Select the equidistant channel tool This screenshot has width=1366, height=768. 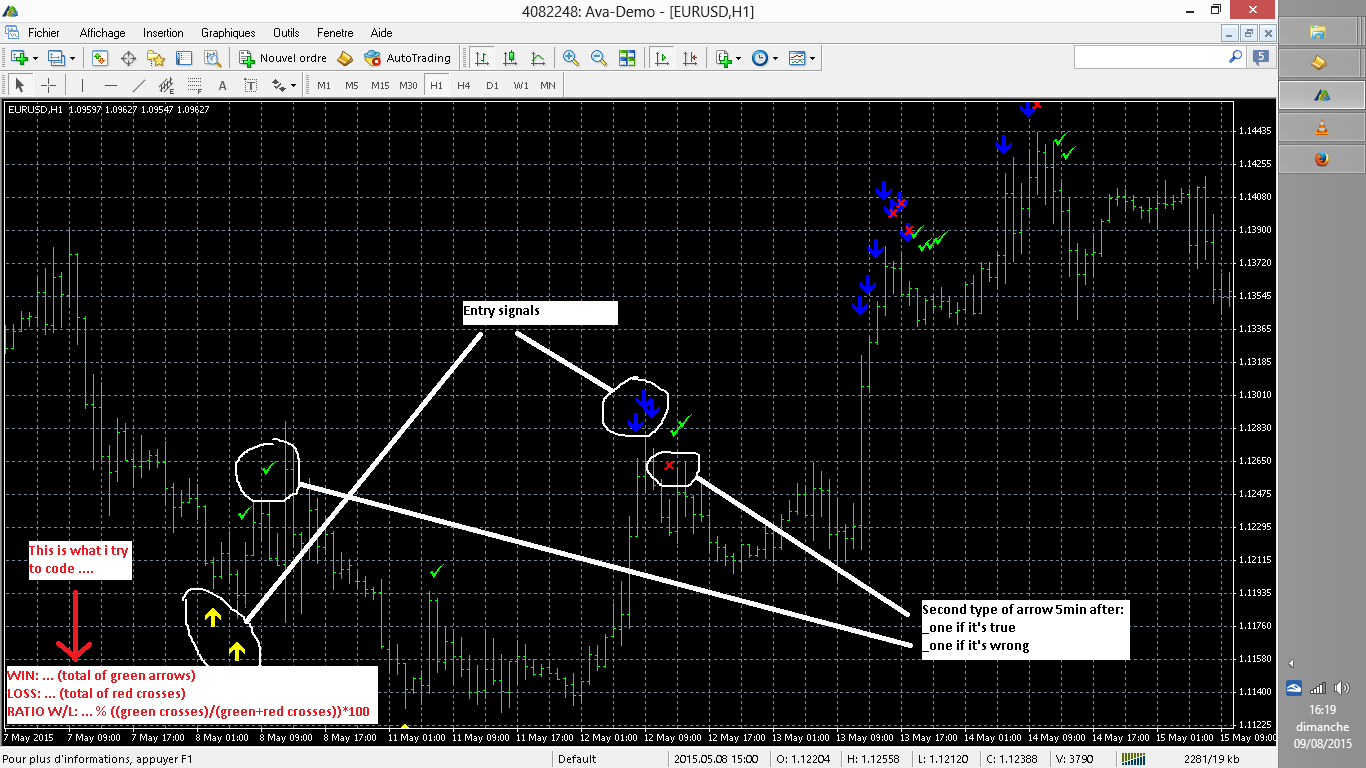(x=166, y=85)
